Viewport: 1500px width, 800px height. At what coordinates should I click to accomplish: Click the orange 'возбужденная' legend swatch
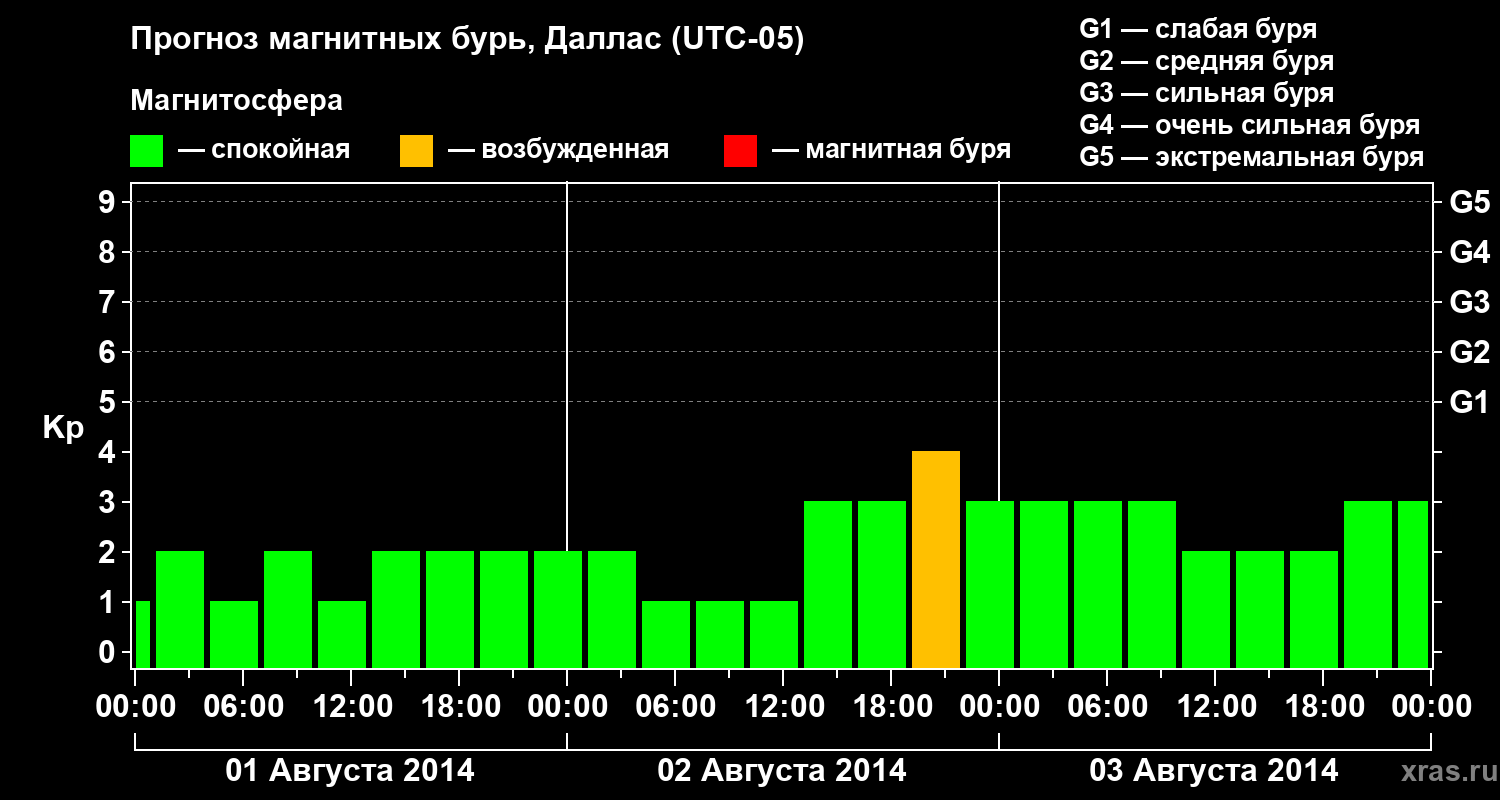coord(416,151)
